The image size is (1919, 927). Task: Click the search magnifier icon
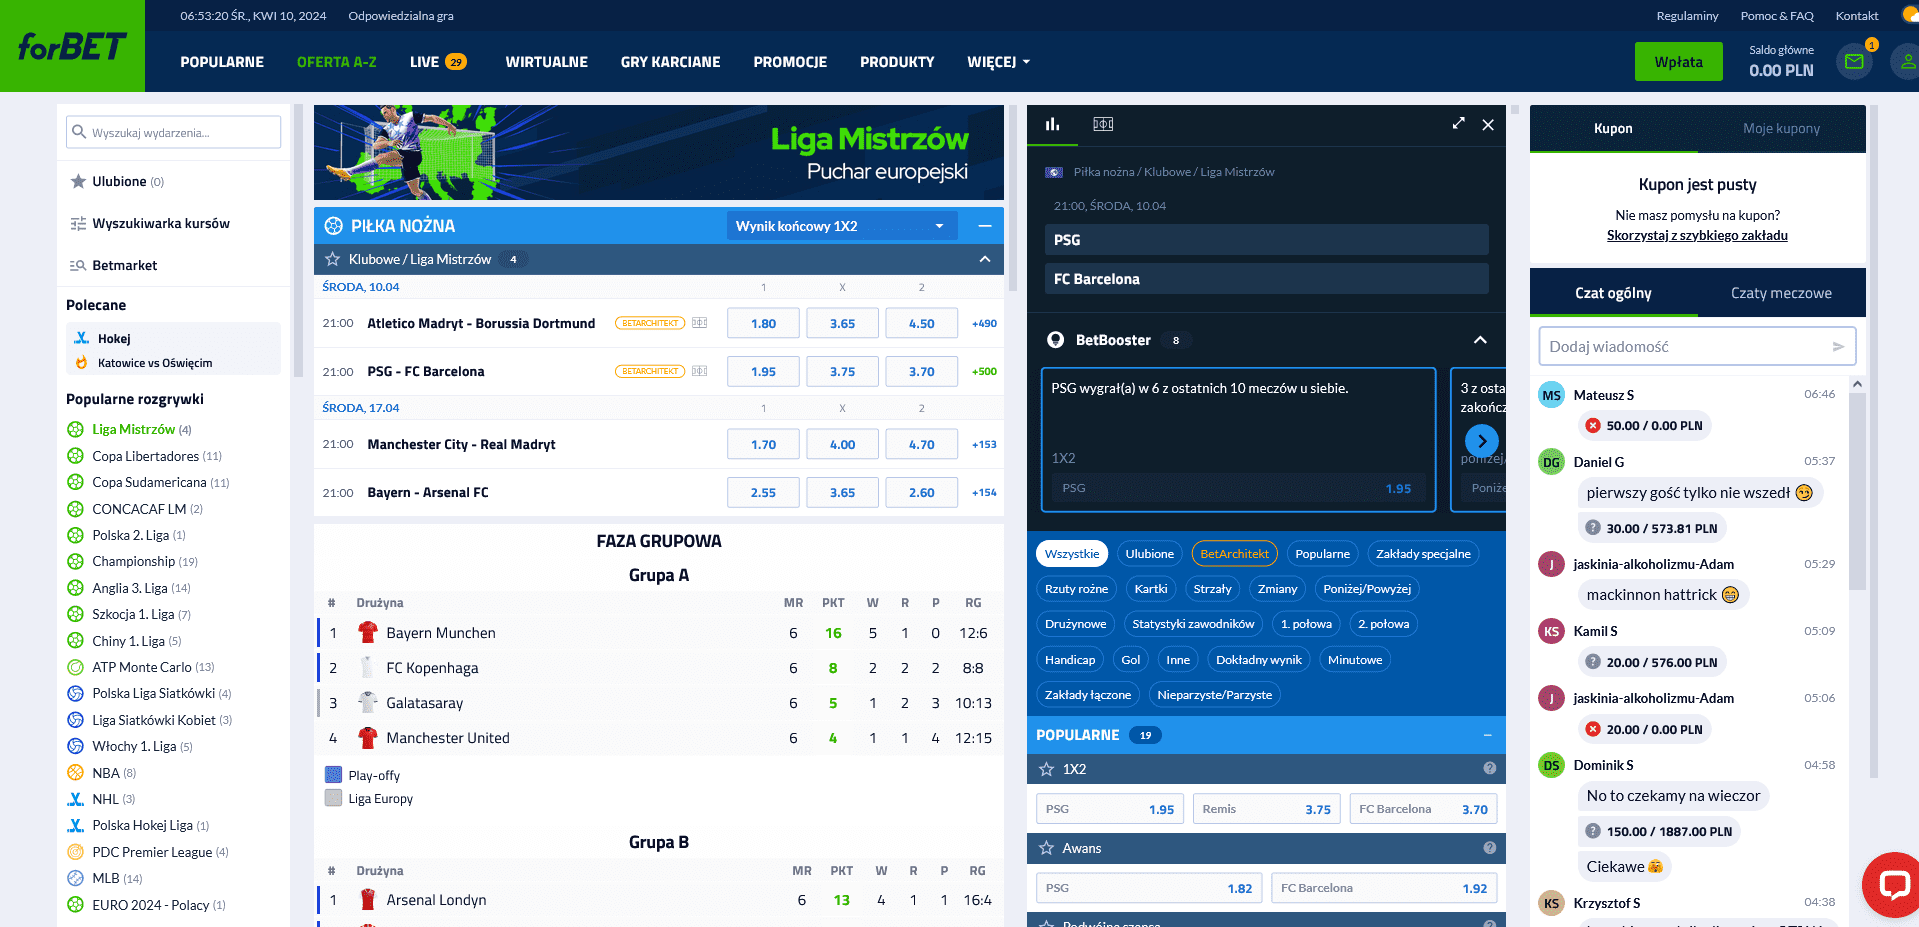pyautogui.click(x=78, y=132)
